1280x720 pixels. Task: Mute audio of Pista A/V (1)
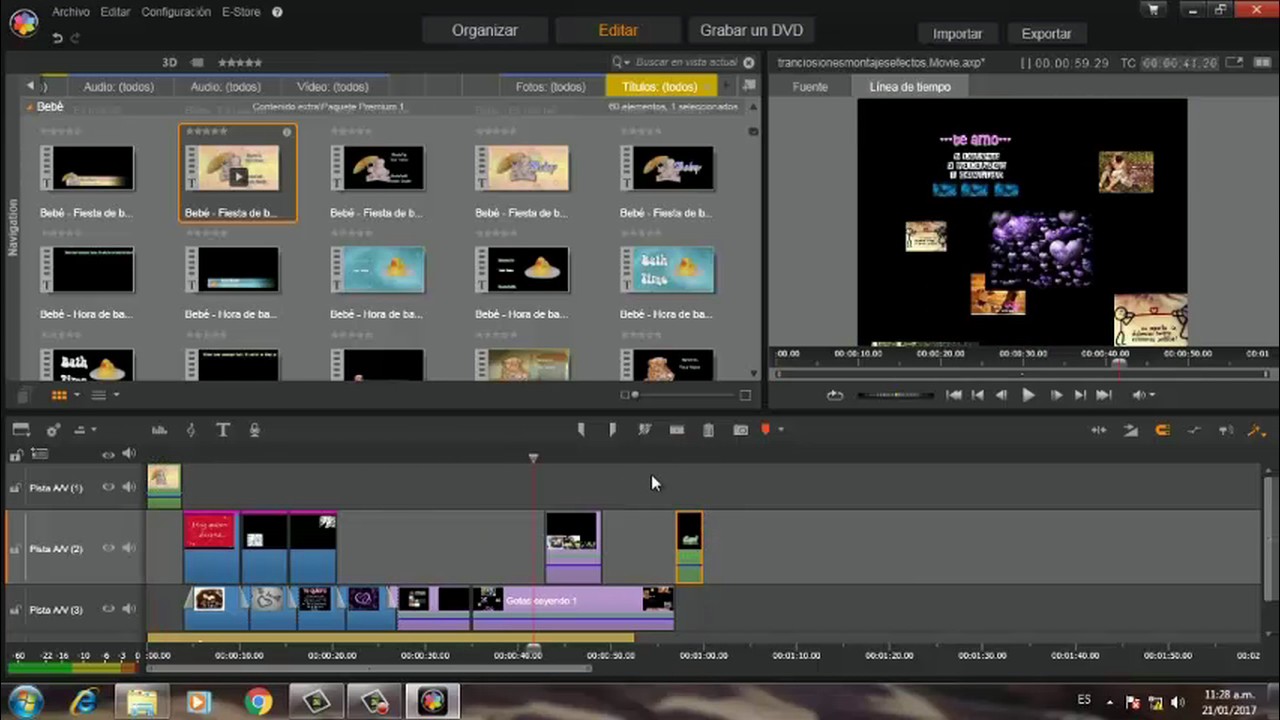[128, 487]
